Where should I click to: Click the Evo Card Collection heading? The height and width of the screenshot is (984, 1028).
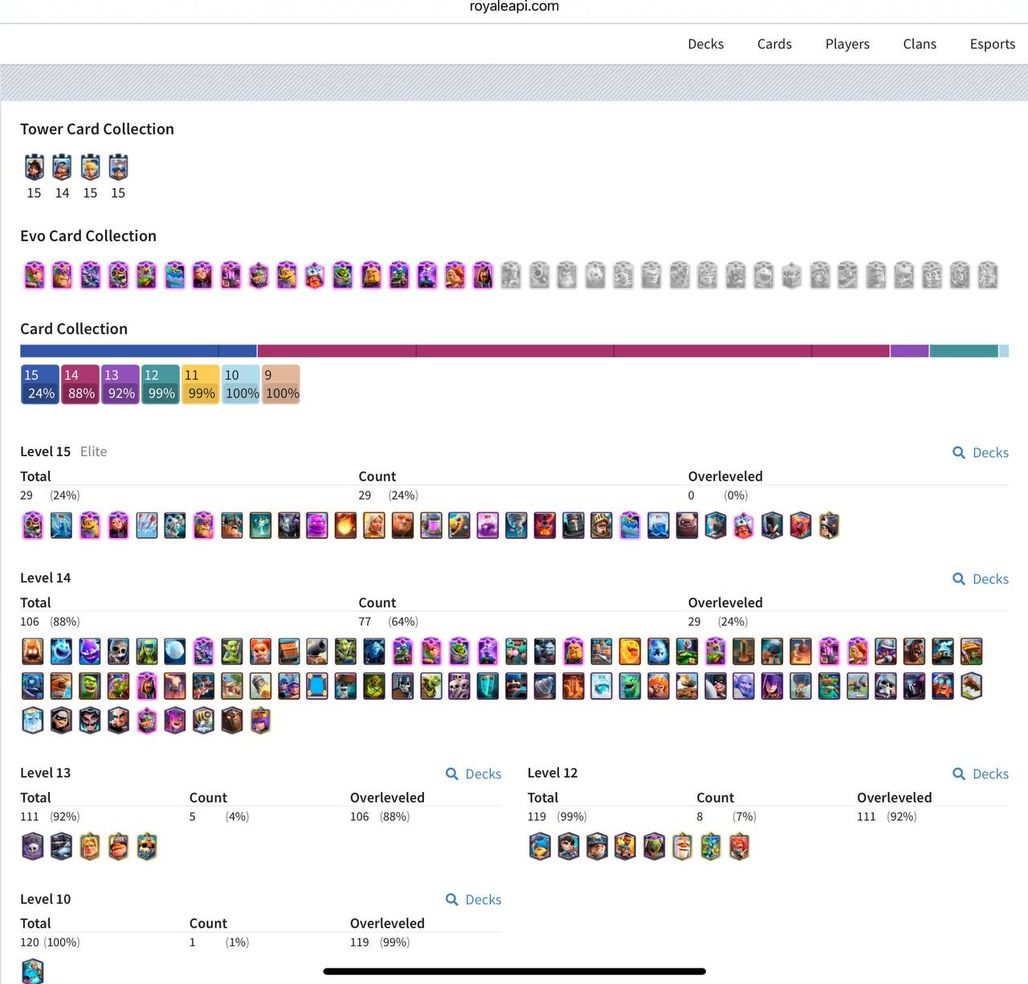(x=89, y=236)
